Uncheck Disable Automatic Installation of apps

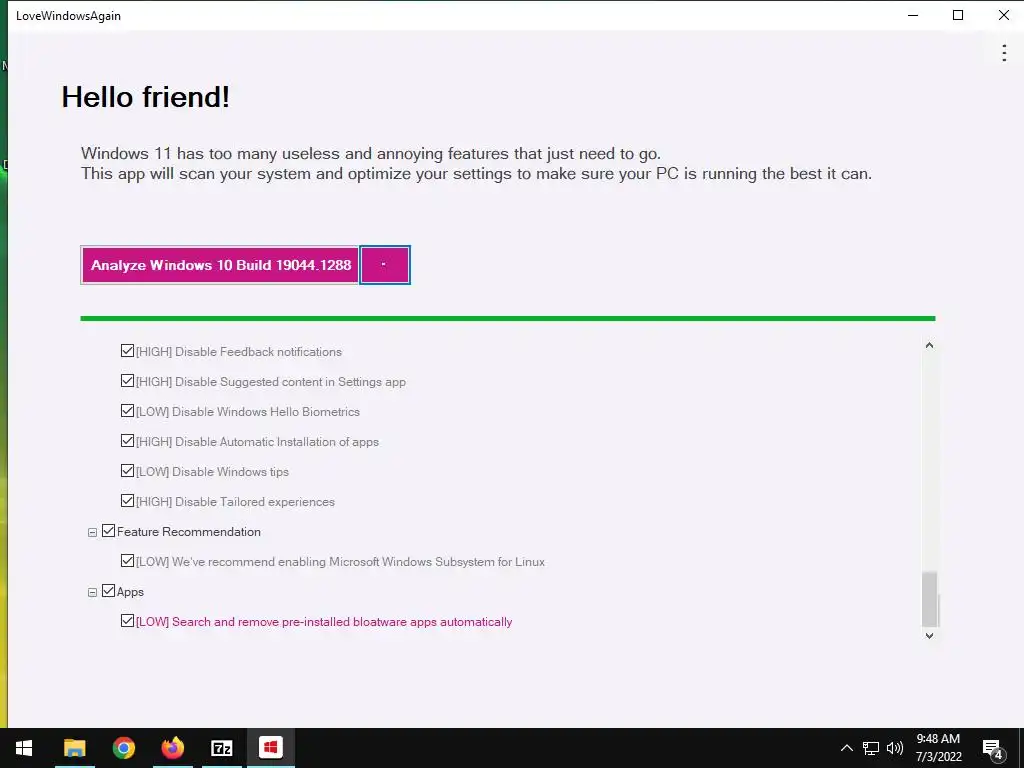[x=127, y=441]
